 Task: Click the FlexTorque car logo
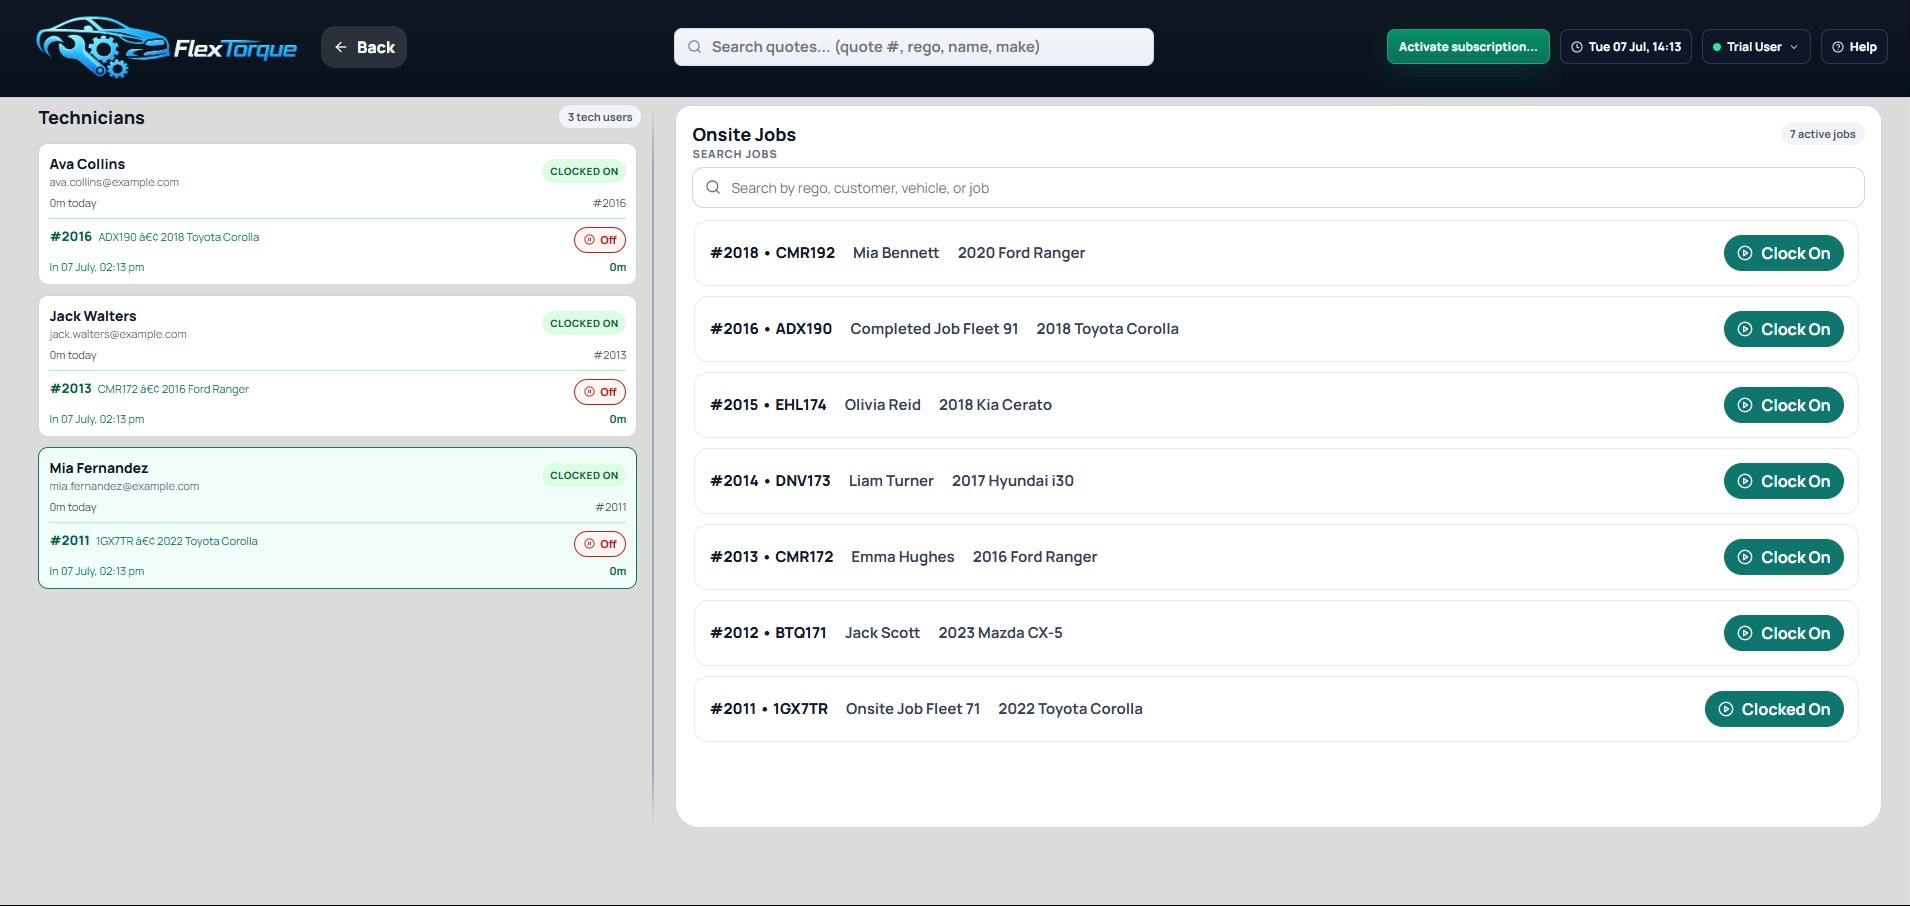pos(101,47)
